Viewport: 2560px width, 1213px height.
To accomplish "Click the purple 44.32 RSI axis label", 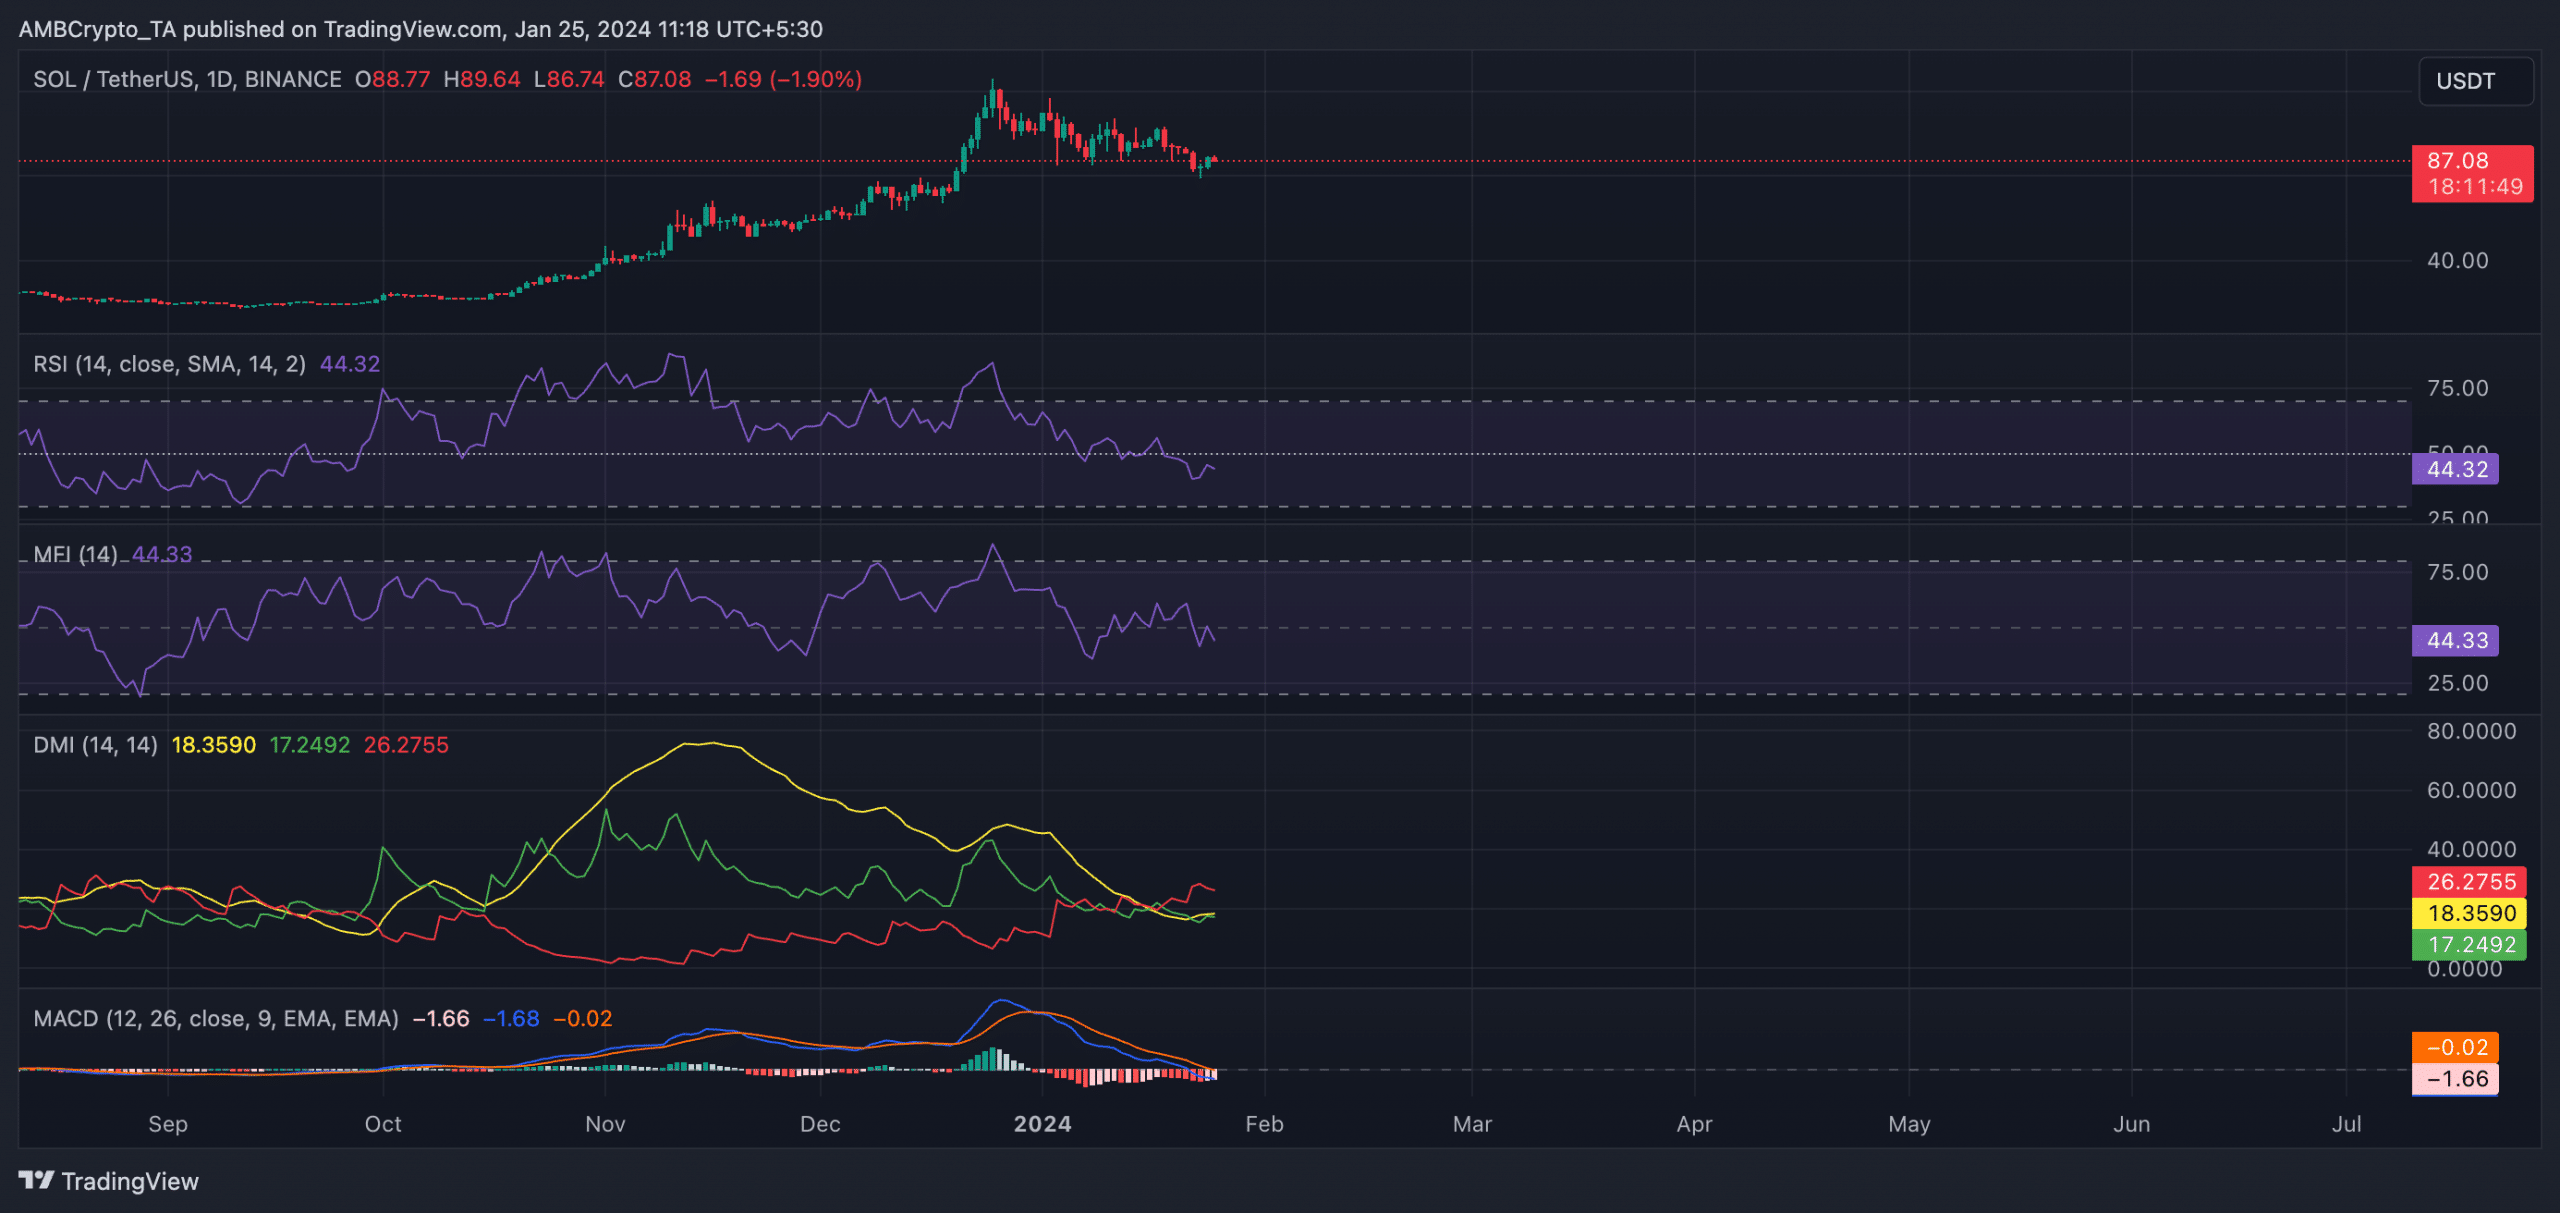I will 2455,469.
